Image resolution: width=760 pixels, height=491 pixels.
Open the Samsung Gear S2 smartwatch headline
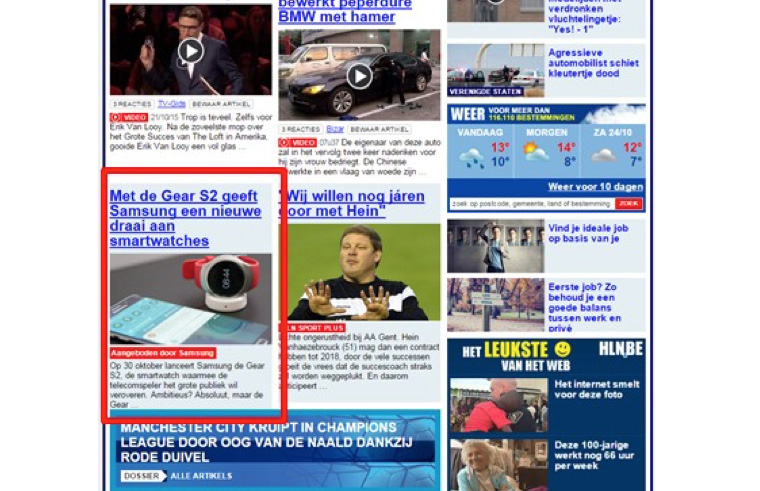click(x=186, y=218)
